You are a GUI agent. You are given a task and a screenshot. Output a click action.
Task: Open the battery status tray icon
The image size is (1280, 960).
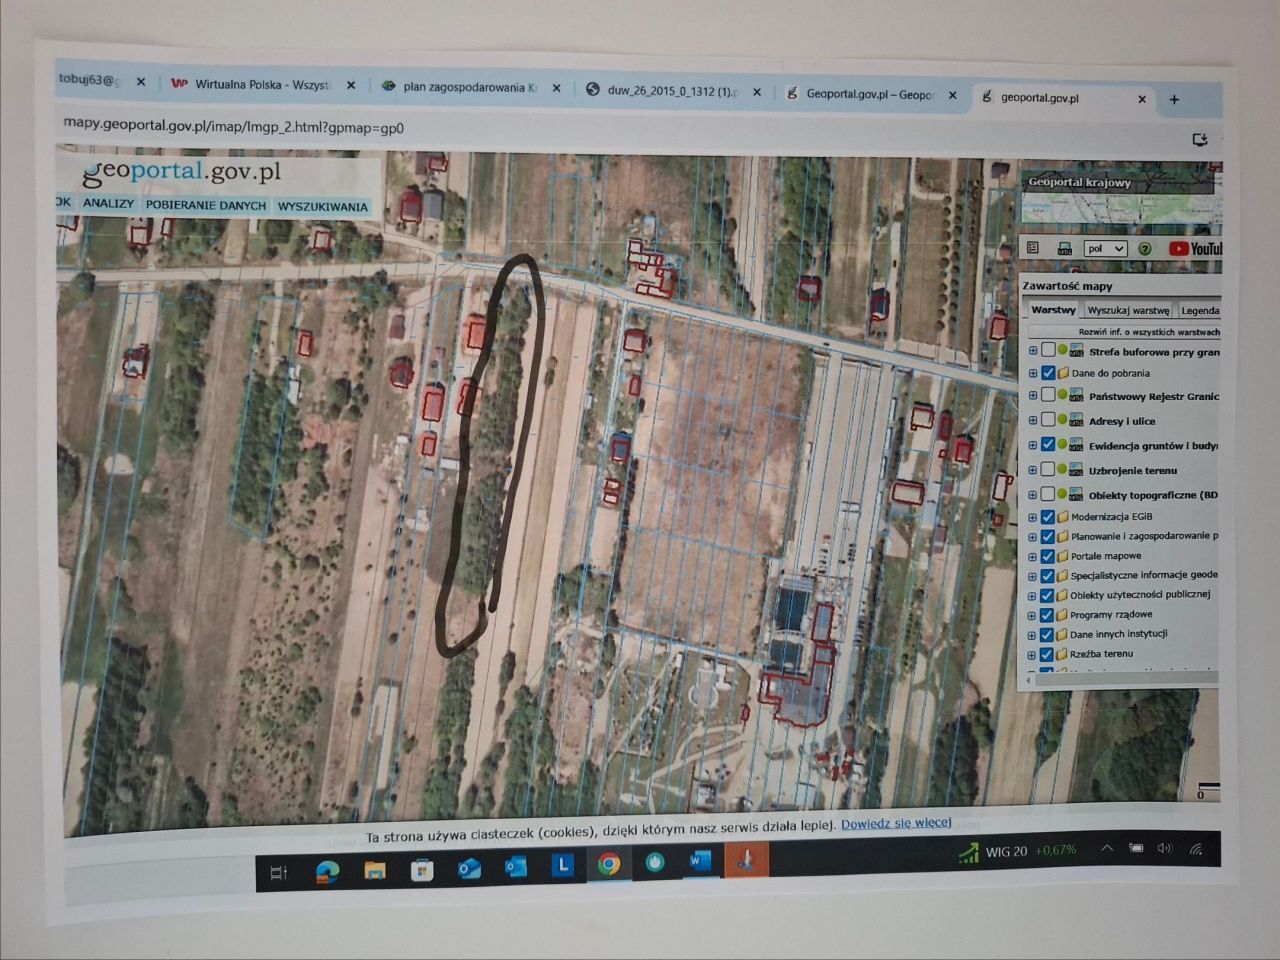1136,849
